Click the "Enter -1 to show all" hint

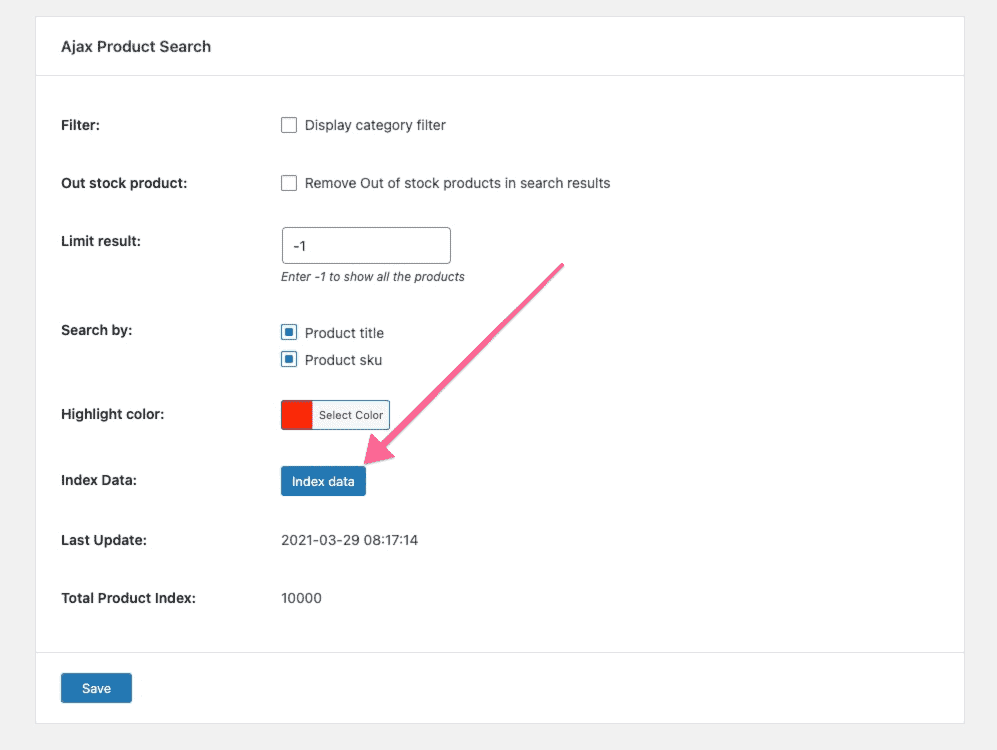point(373,277)
